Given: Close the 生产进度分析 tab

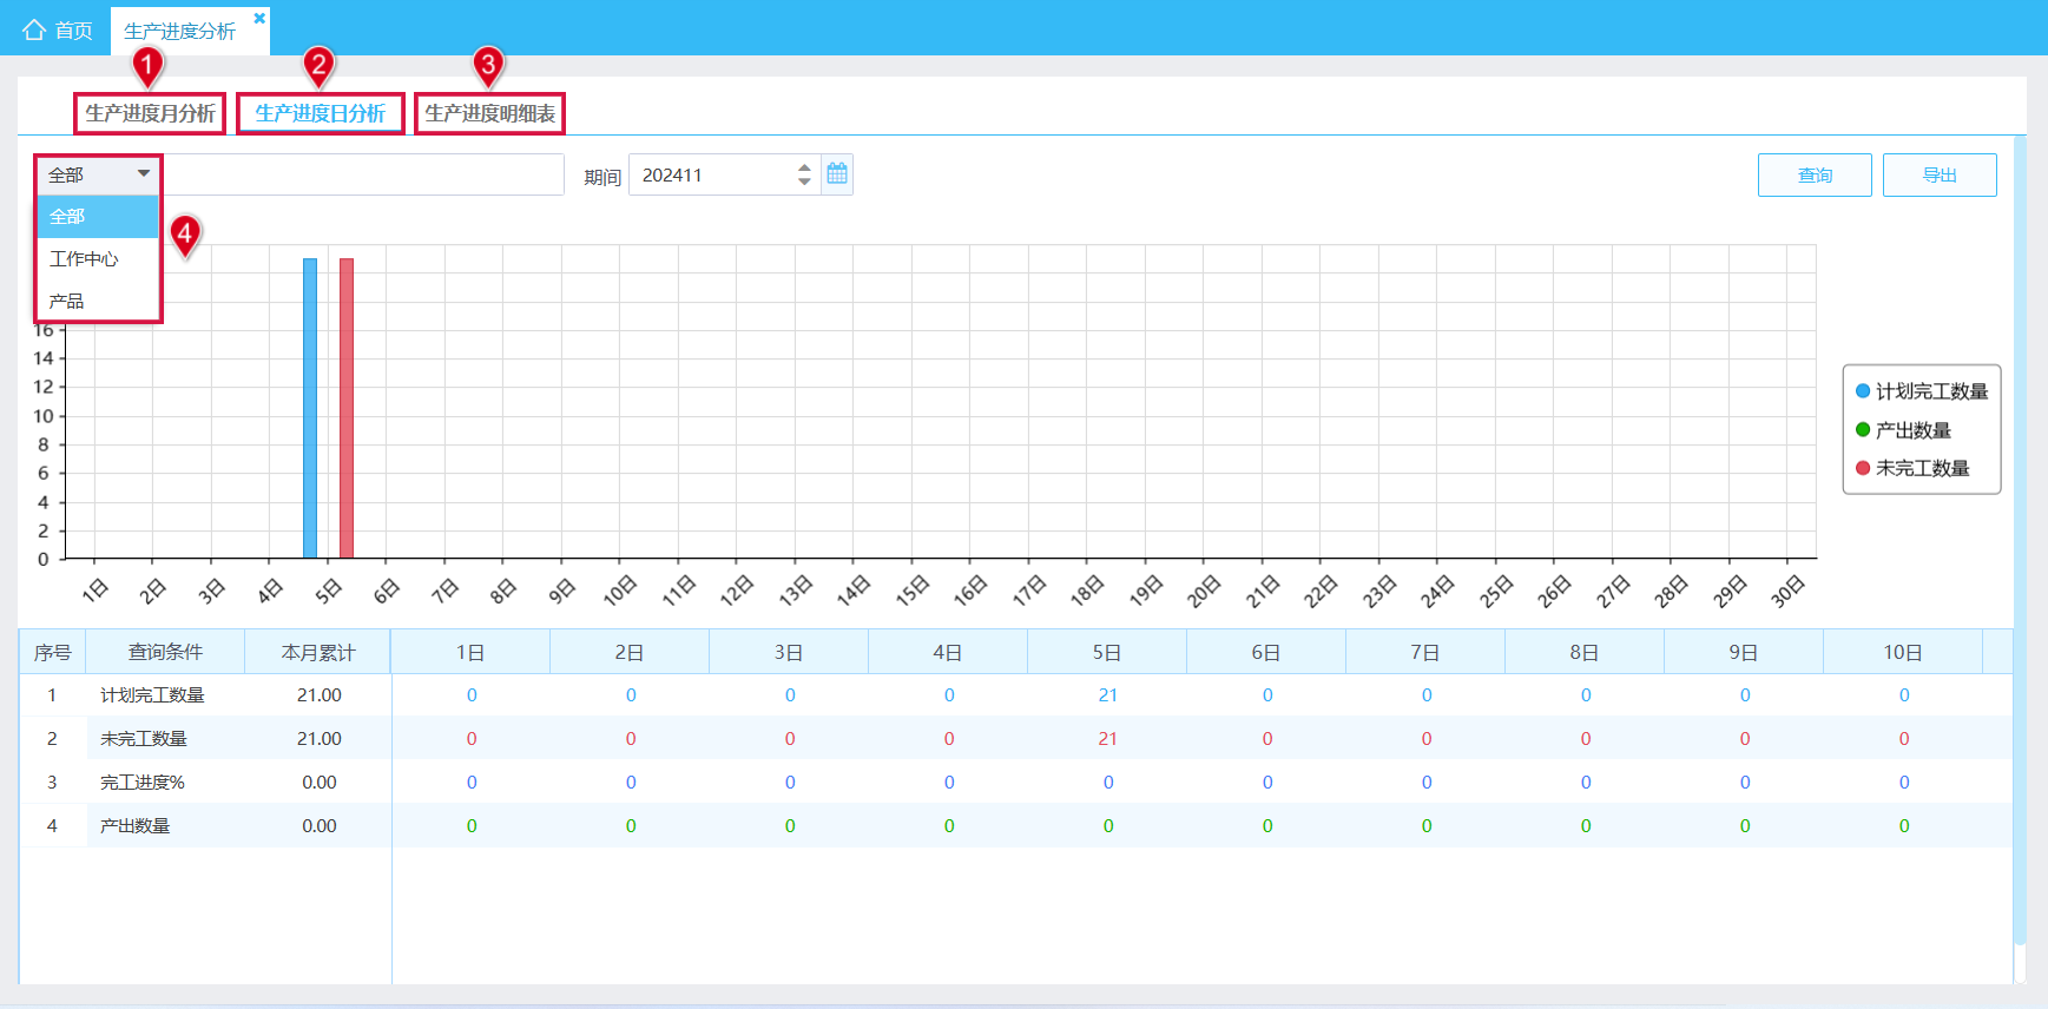Looking at the screenshot, I should (x=259, y=18).
